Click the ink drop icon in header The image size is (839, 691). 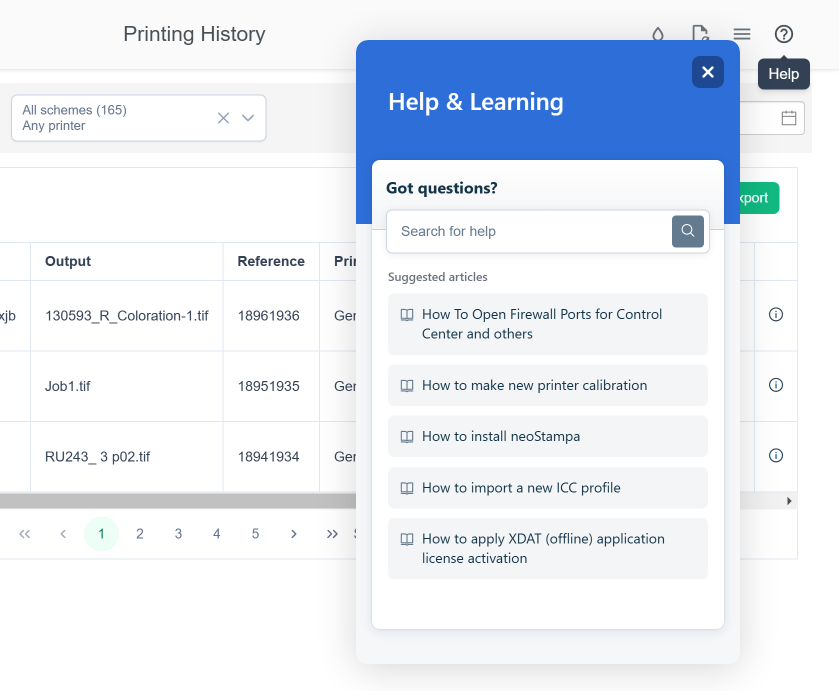[x=658, y=34]
